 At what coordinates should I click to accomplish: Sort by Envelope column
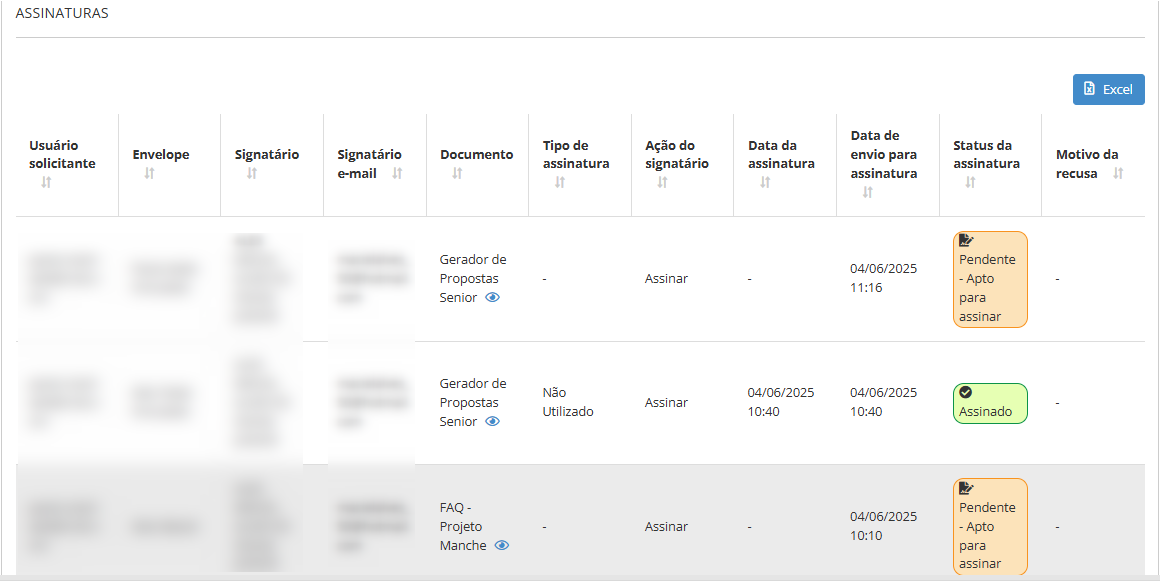coord(149,173)
